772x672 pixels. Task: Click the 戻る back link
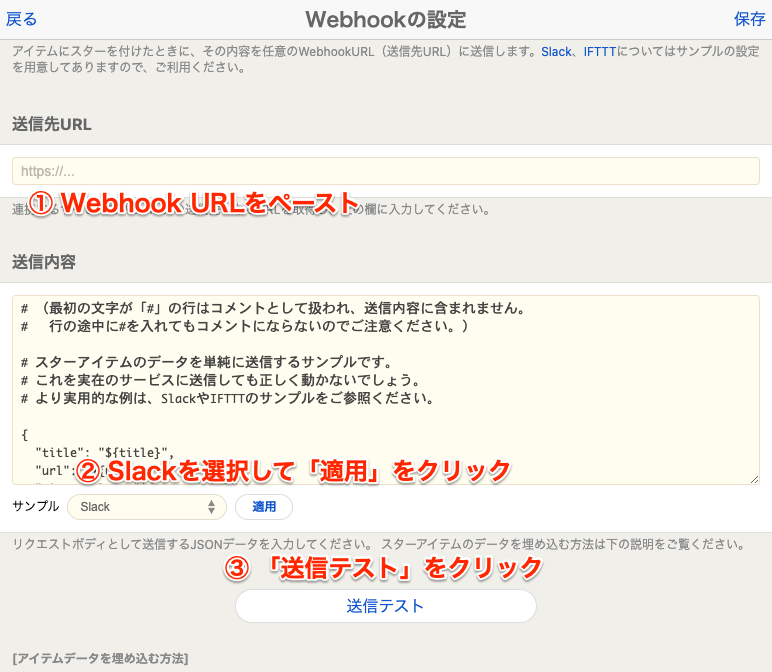(22, 19)
